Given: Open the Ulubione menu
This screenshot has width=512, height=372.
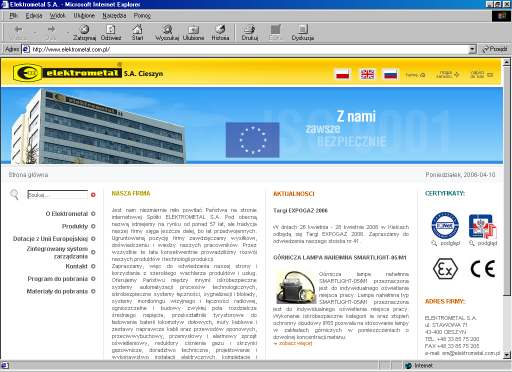Looking at the screenshot, I should click(x=84, y=16).
